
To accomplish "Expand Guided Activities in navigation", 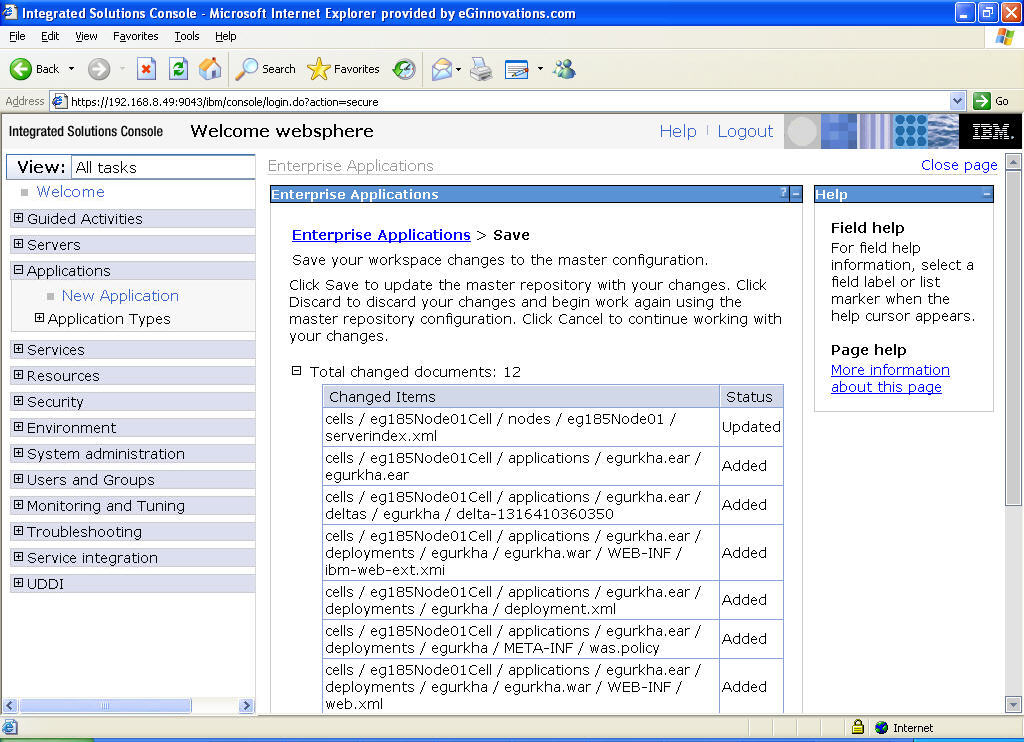I will click(x=18, y=218).
